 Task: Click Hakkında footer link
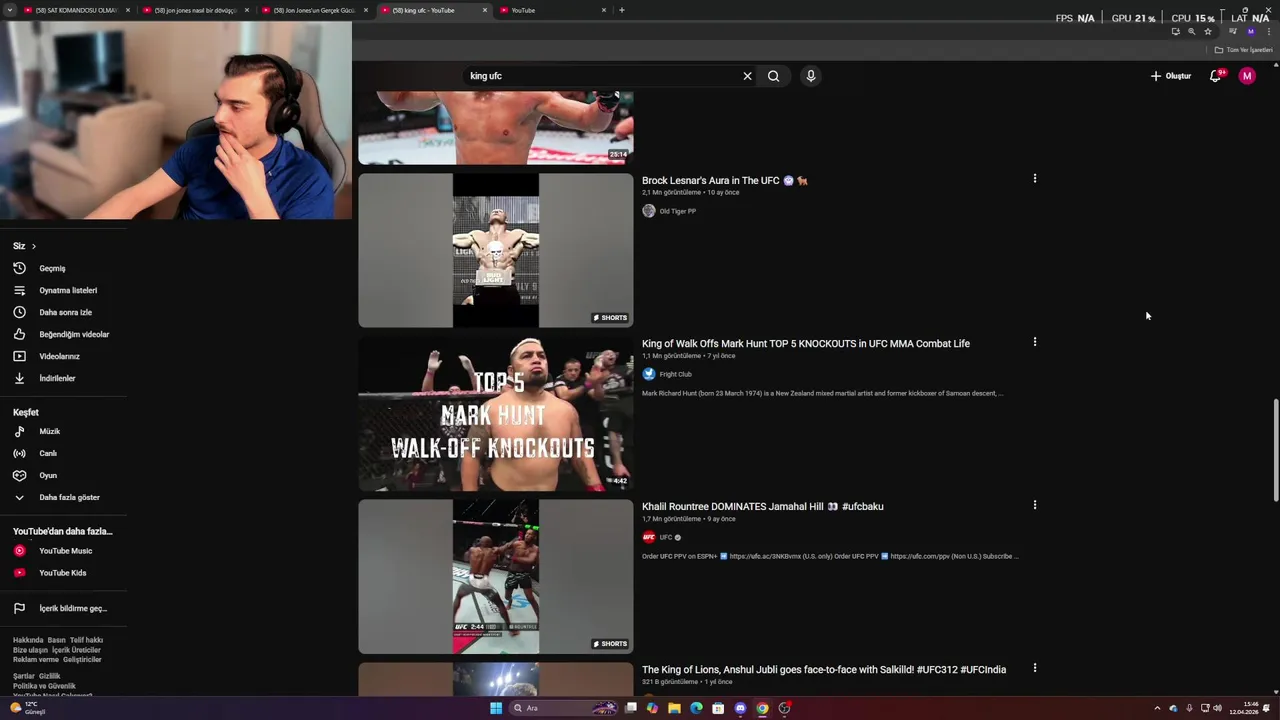pyautogui.click(x=28, y=640)
